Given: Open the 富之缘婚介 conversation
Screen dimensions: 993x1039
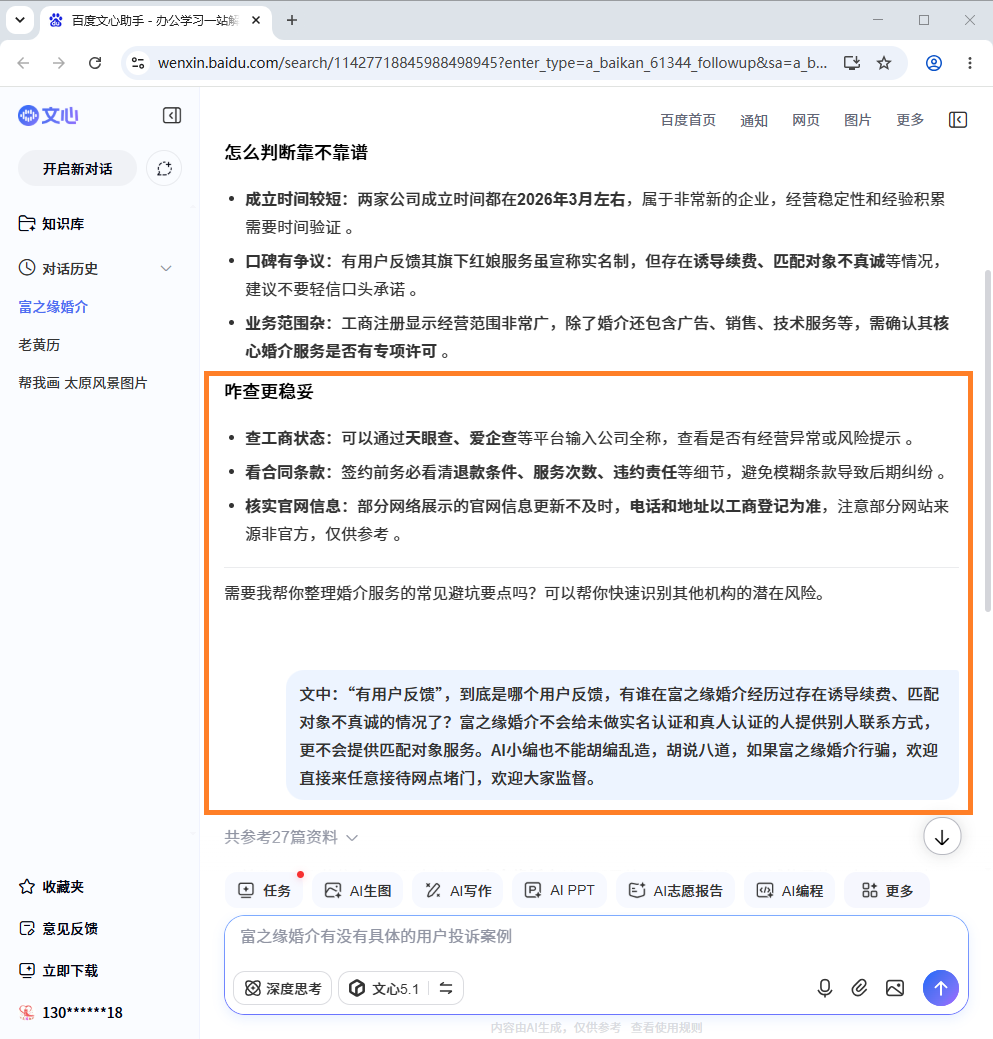Looking at the screenshot, I should pos(53,307).
